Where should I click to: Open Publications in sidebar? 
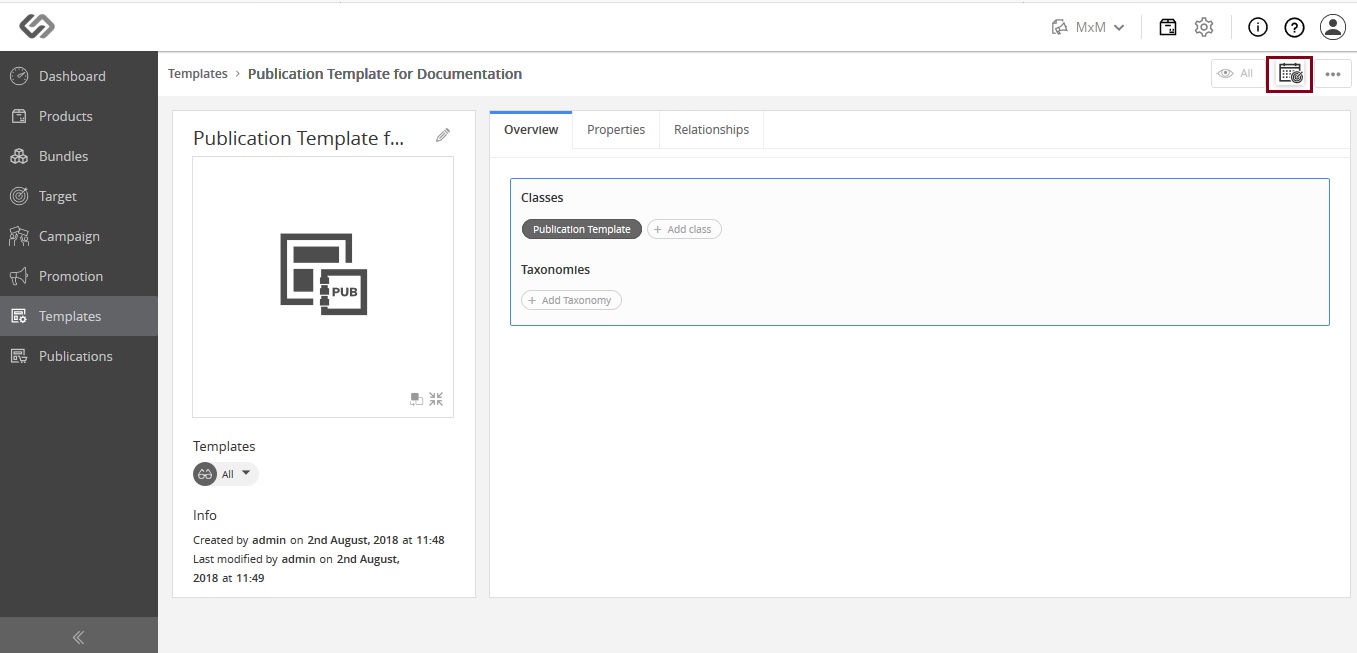coord(79,356)
